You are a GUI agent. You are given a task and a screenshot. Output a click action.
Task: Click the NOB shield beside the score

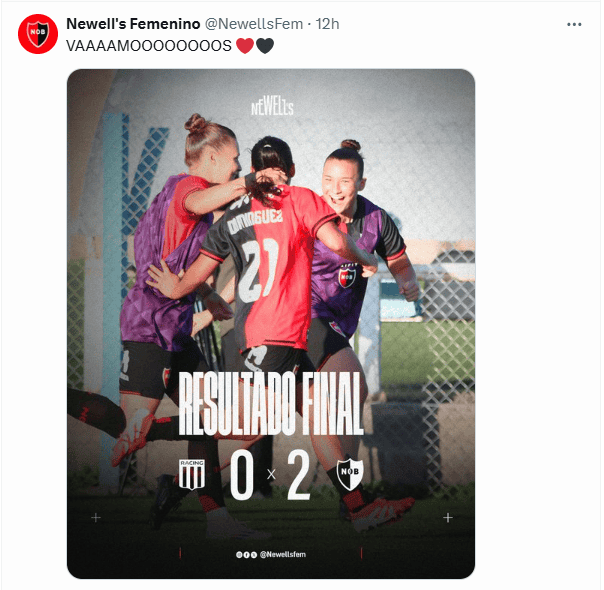350,473
